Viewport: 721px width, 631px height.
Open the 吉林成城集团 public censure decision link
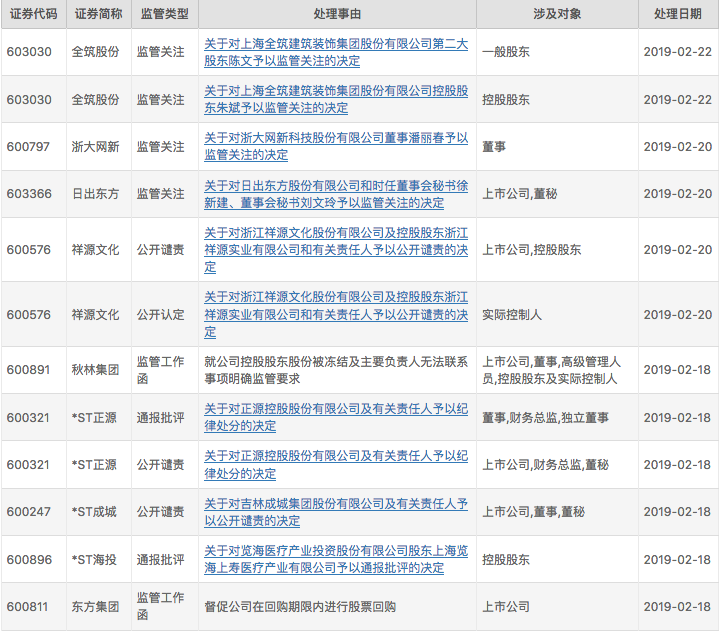coord(336,512)
